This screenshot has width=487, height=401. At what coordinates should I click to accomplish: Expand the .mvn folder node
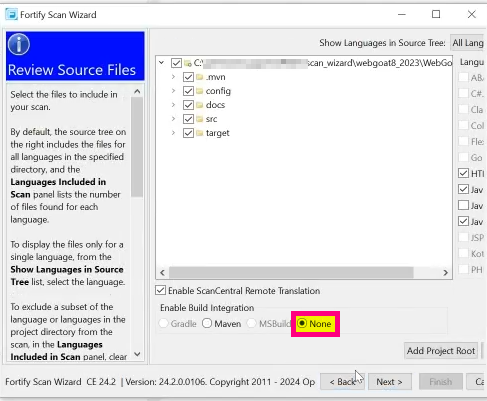(173, 77)
